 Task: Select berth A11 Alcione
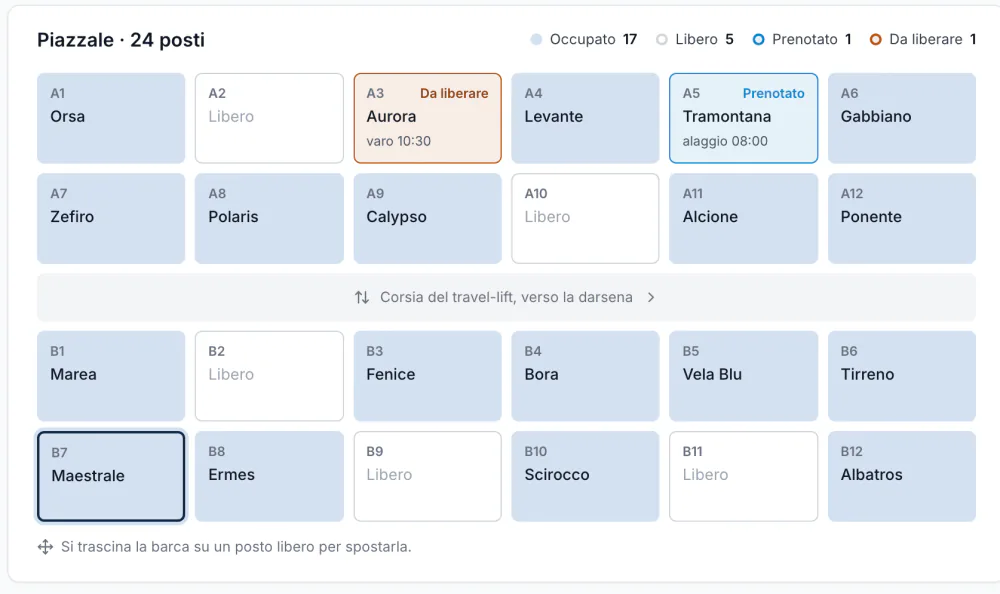[744, 219]
